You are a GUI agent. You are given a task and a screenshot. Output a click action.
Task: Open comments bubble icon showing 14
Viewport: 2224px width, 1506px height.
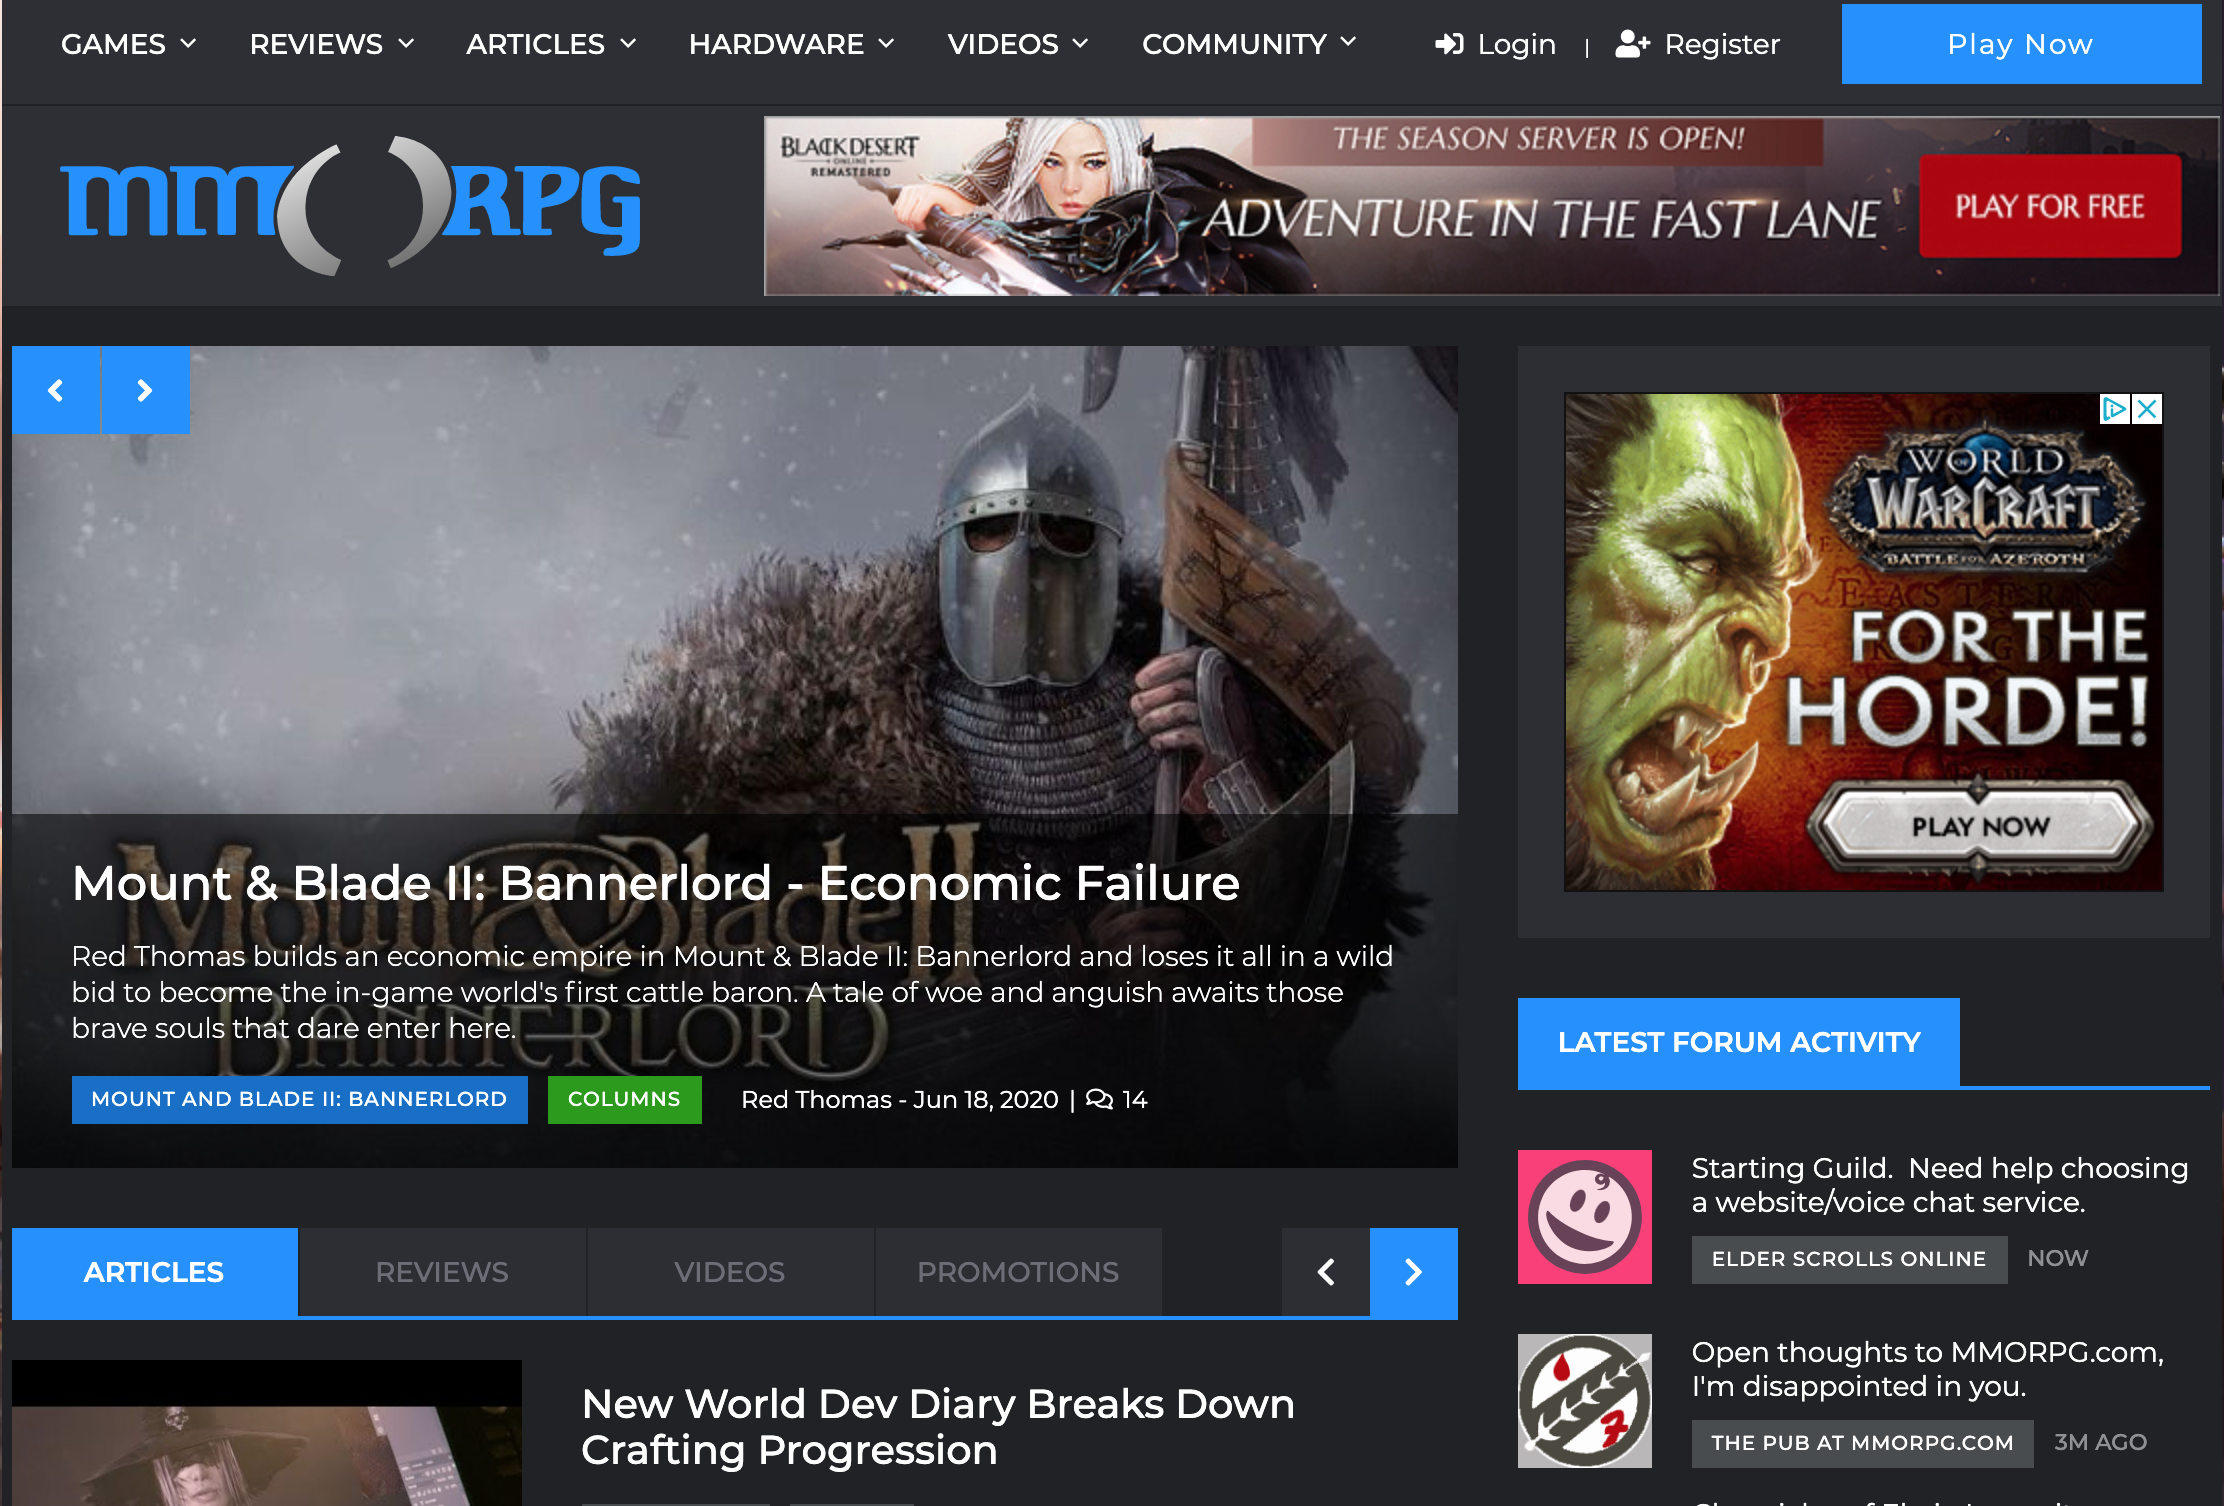click(x=1099, y=1099)
